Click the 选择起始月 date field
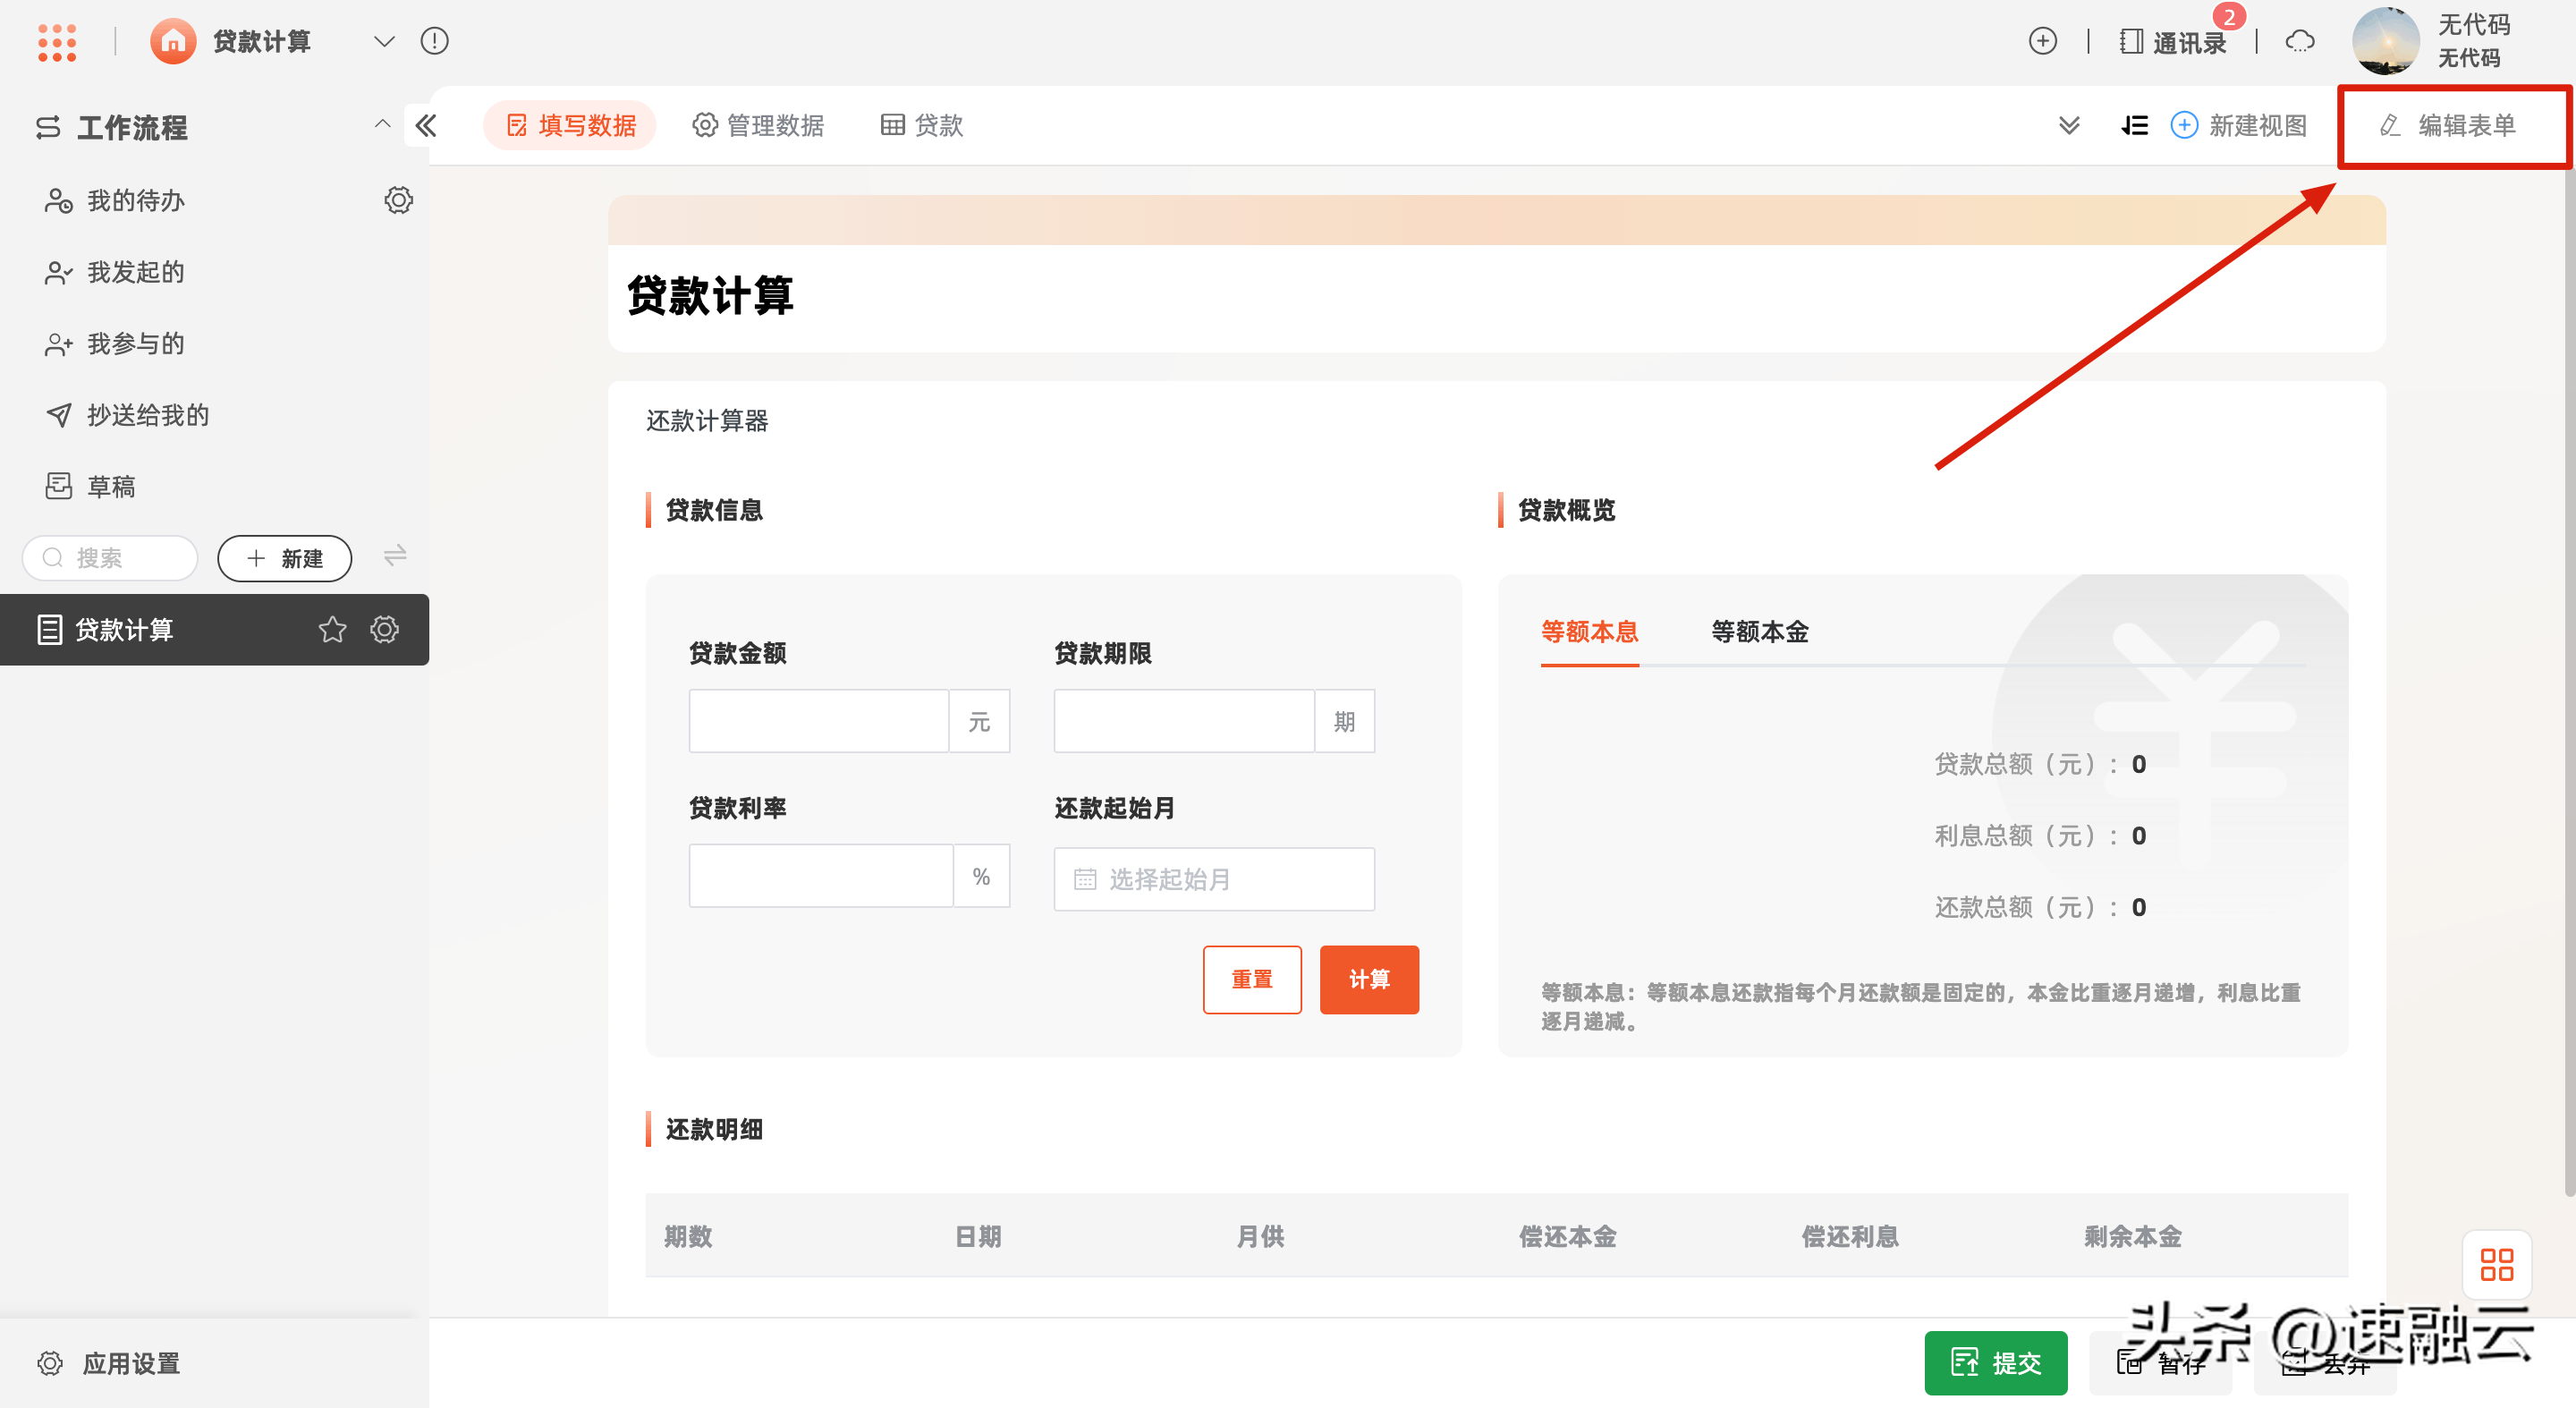The image size is (2576, 1408). [x=1214, y=879]
